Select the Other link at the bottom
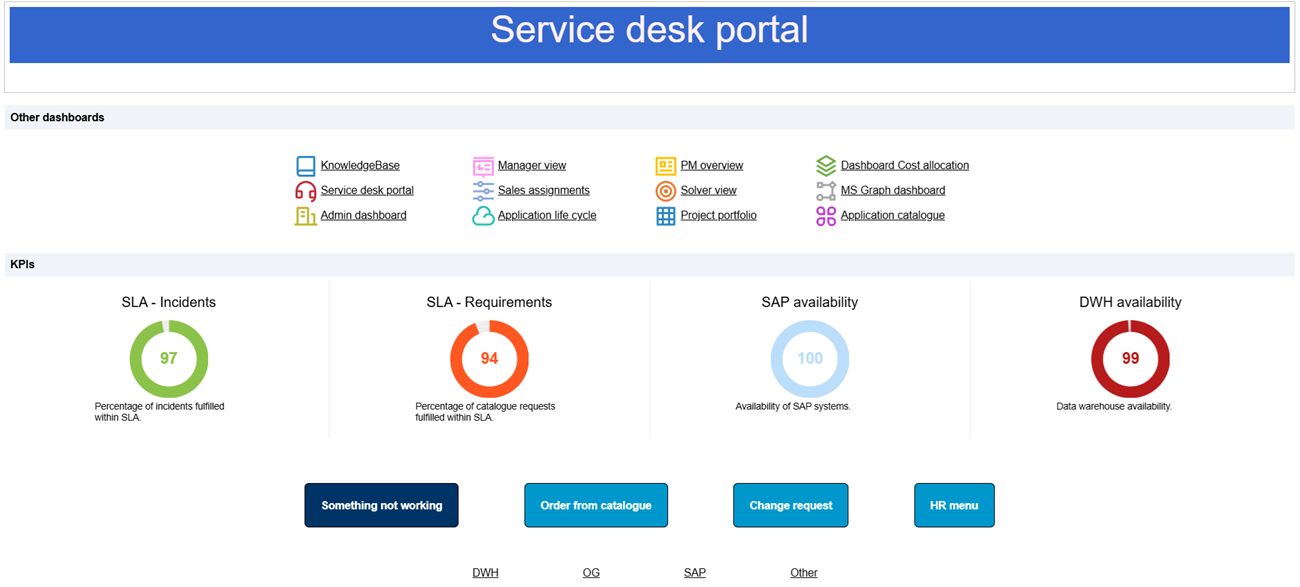This screenshot has width=1300, height=587. coord(804,573)
